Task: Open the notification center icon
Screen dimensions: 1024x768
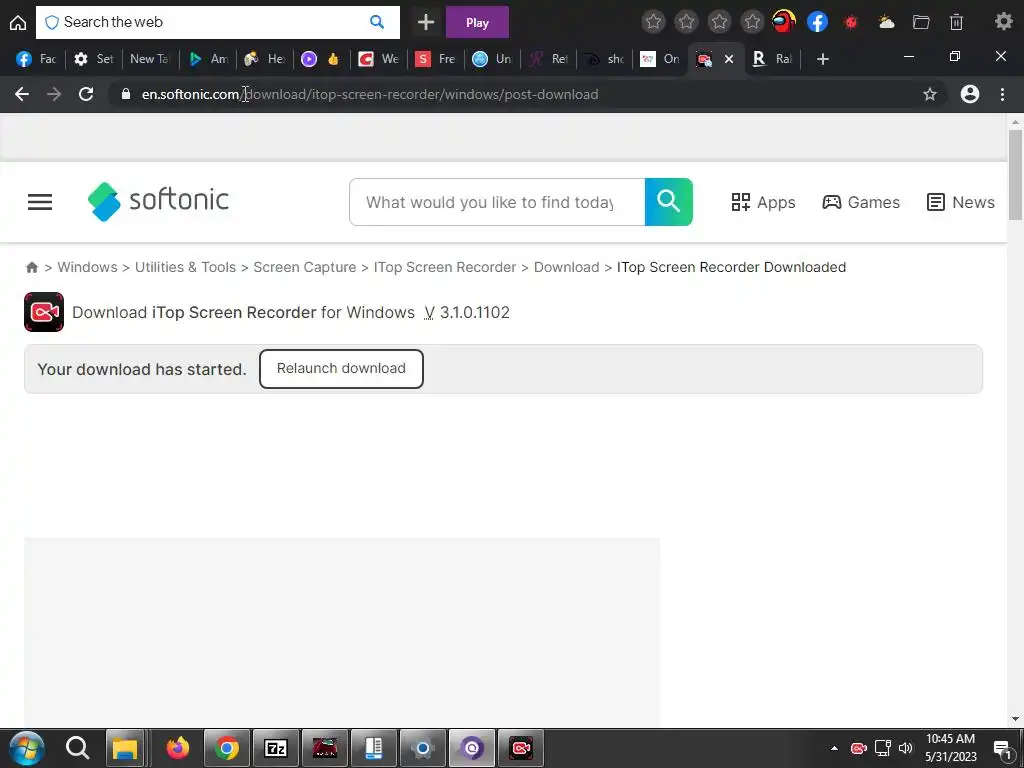Action: 1002,749
